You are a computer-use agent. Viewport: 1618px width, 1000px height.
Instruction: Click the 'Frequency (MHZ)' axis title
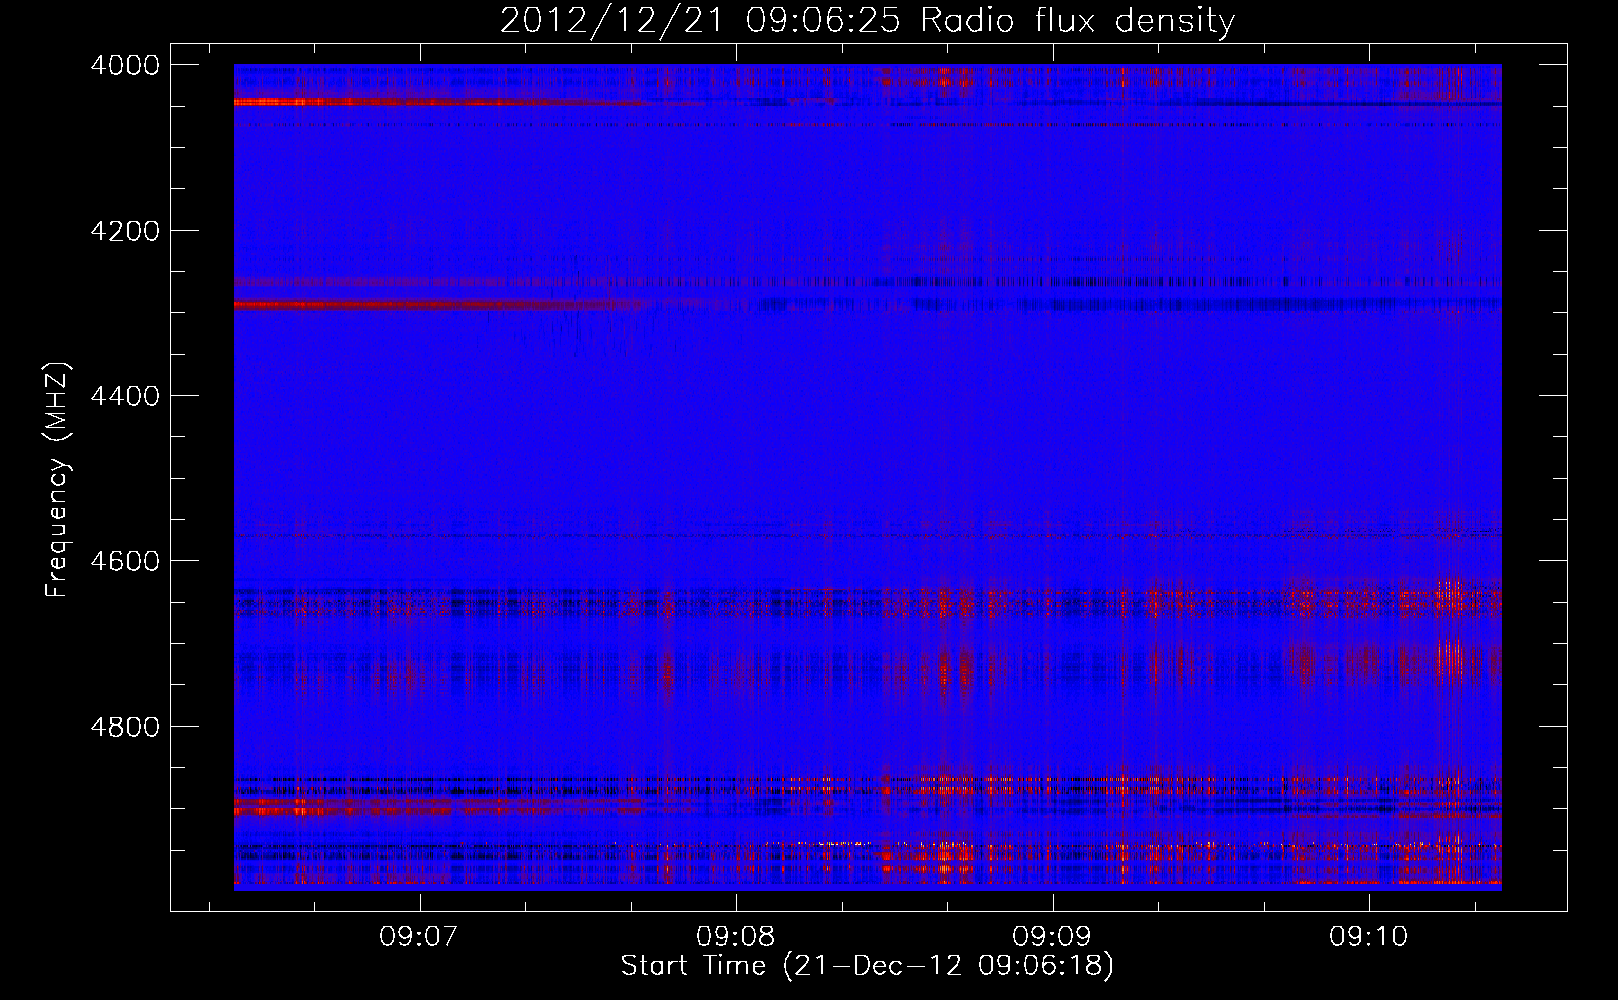[x=57, y=480]
